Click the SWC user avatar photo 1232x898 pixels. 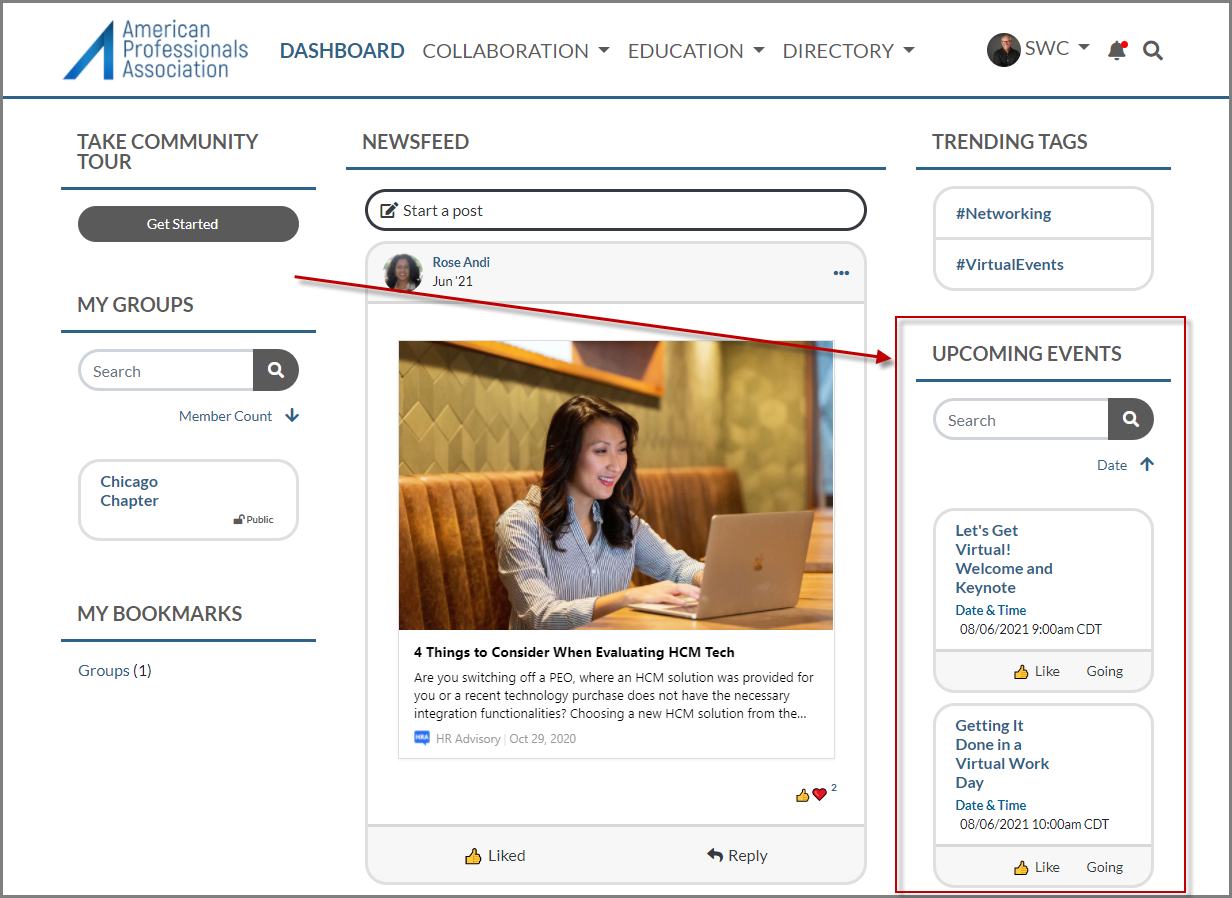pos(1003,50)
